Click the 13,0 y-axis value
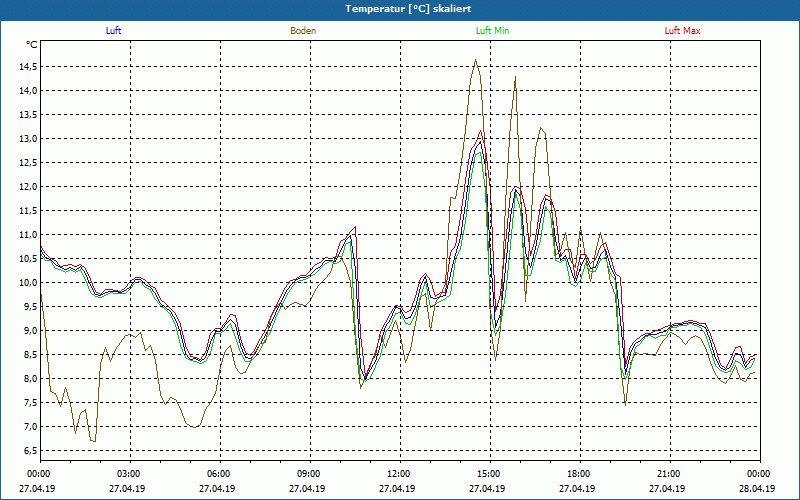Viewport: 800px width, 500px height. pyautogui.click(x=28, y=139)
